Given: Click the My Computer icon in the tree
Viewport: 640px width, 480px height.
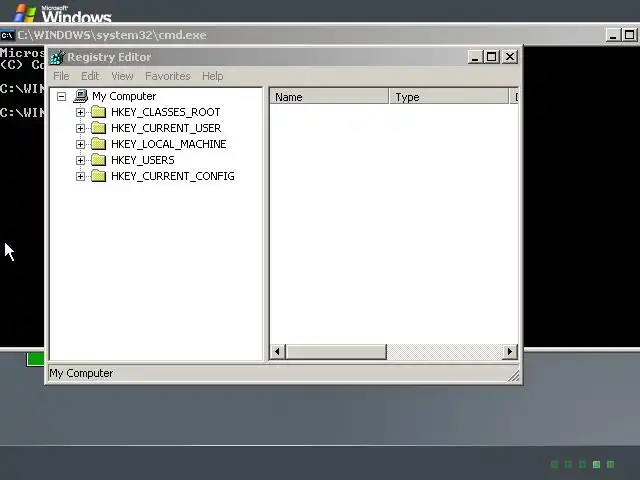Looking at the screenshot, I should pos(81,96).
